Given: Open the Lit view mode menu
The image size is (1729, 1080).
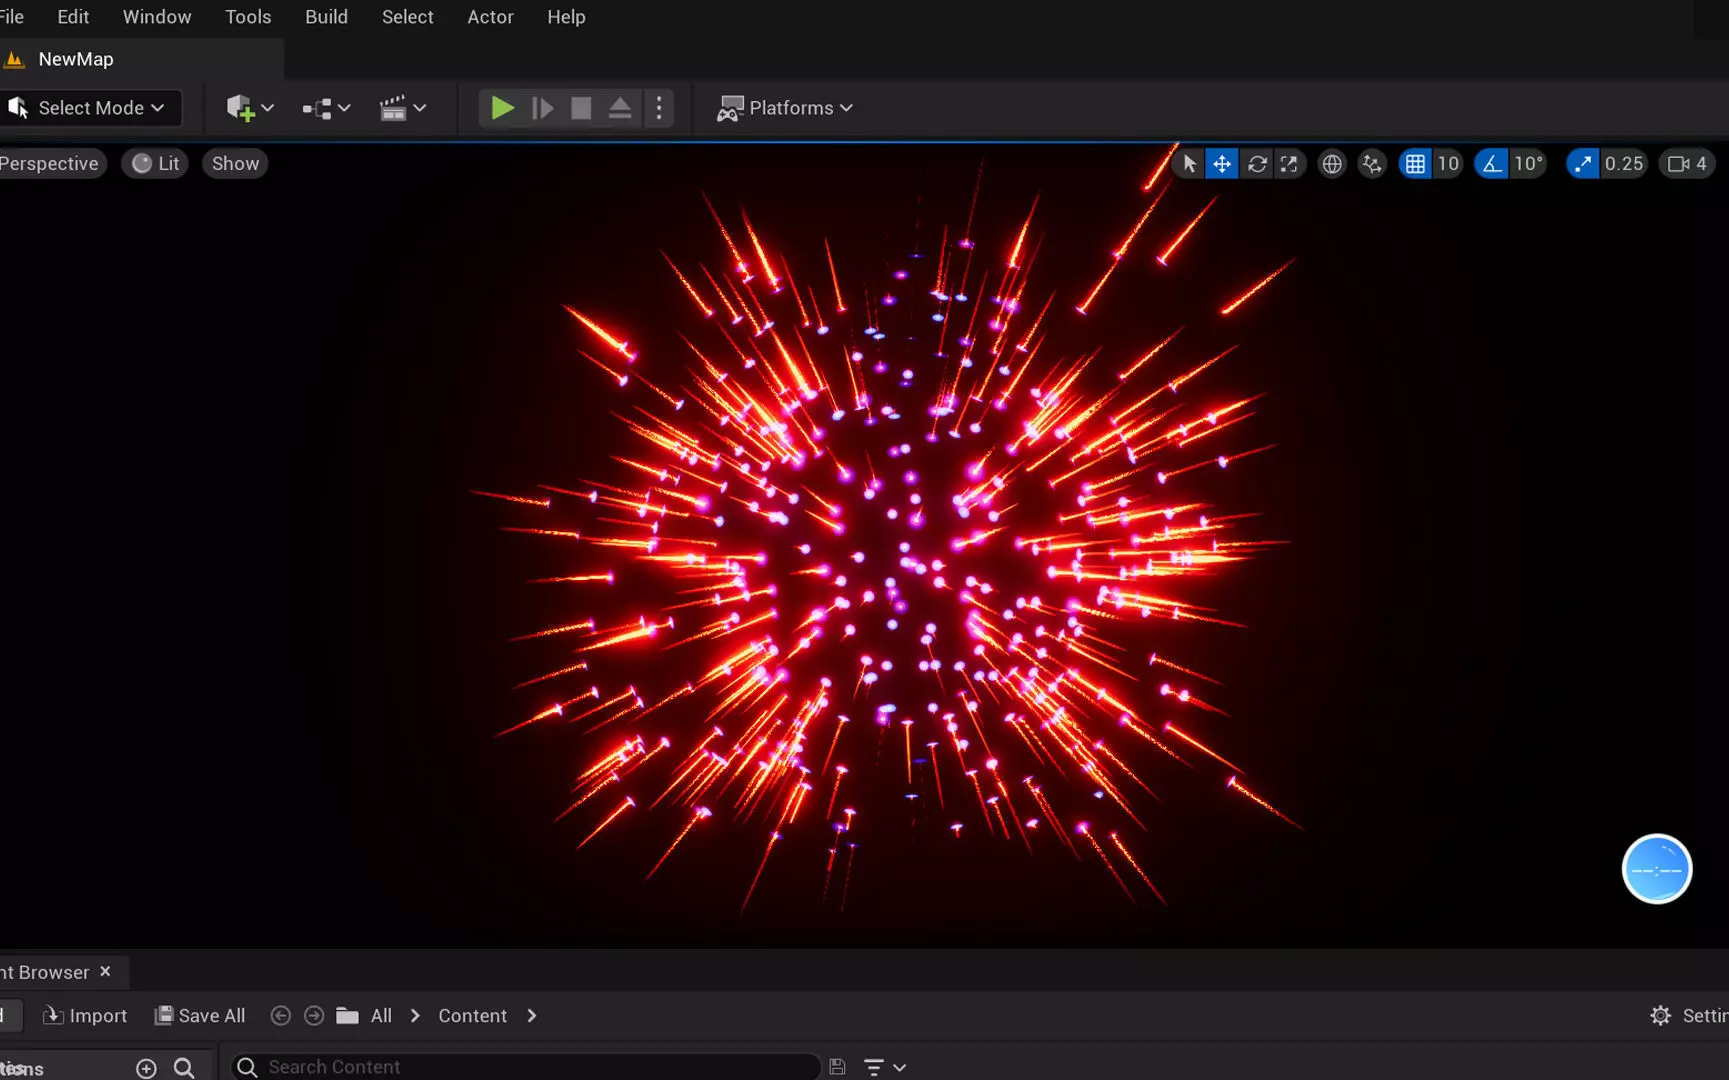Looking at the screenshot, I should 156,164.
